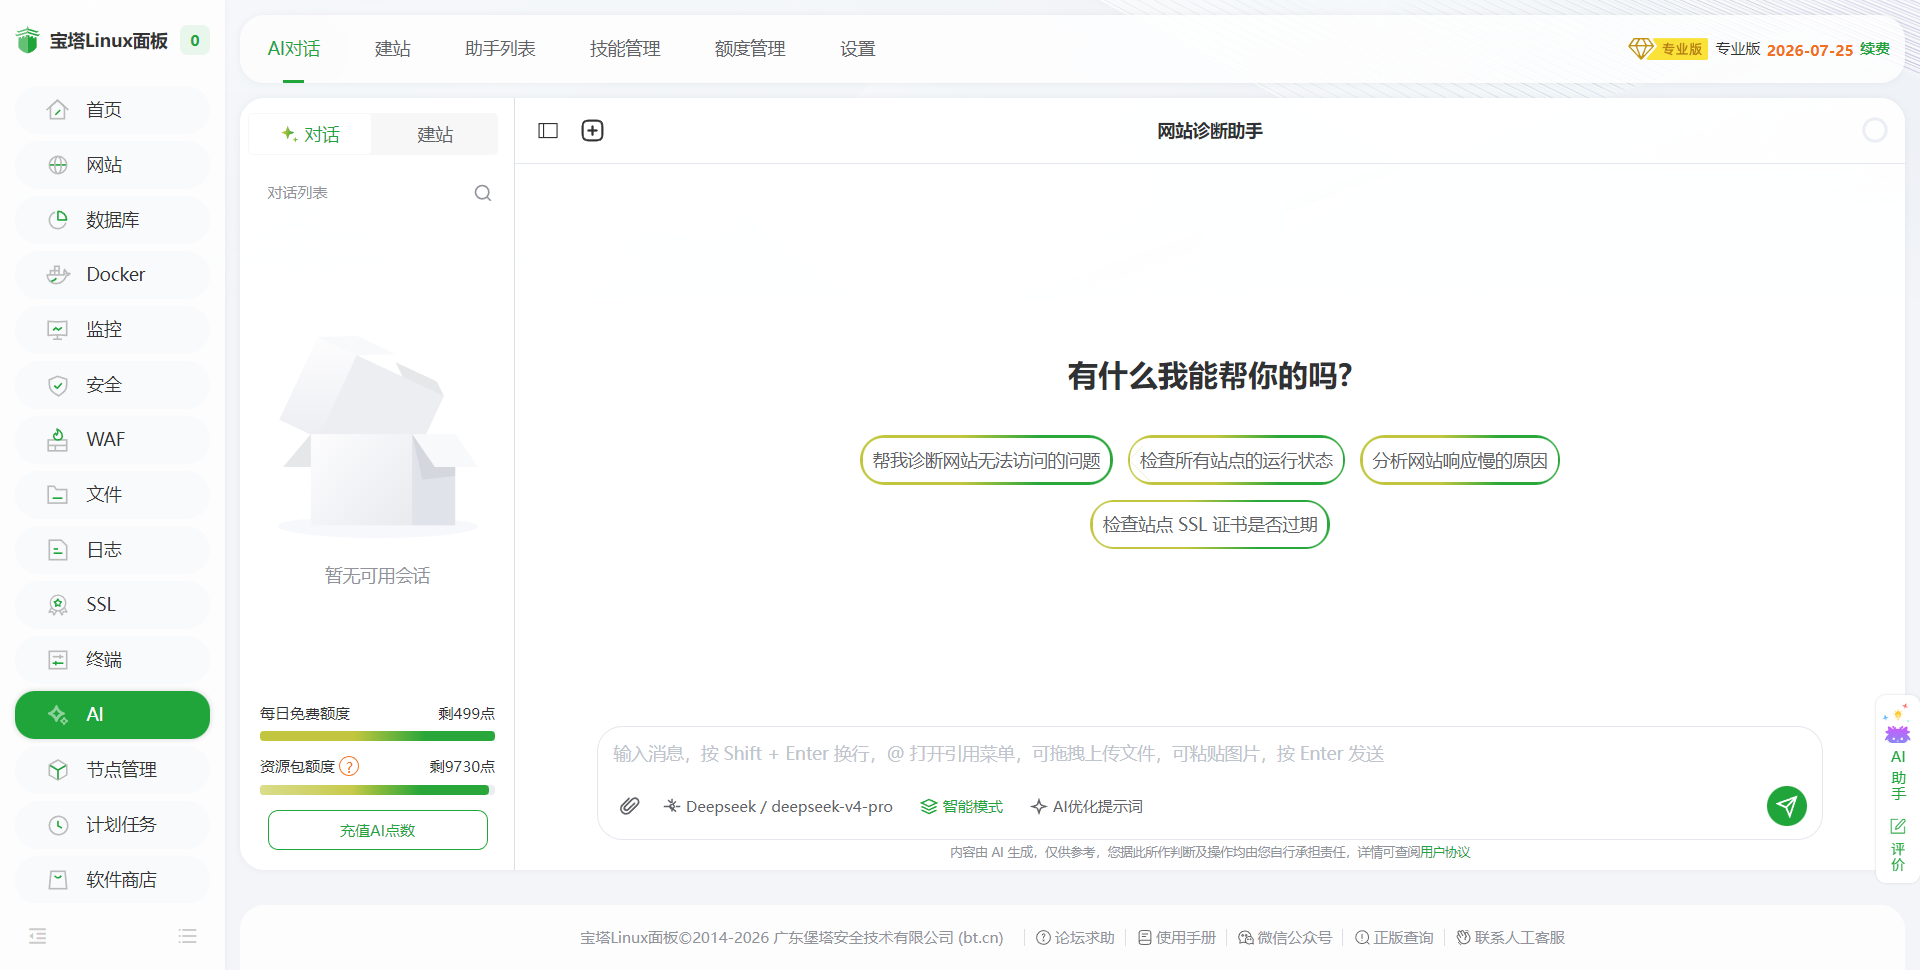The image size is (1920, 970).
Task: Start a new chat with plus icon
Action: pos(593,131)
